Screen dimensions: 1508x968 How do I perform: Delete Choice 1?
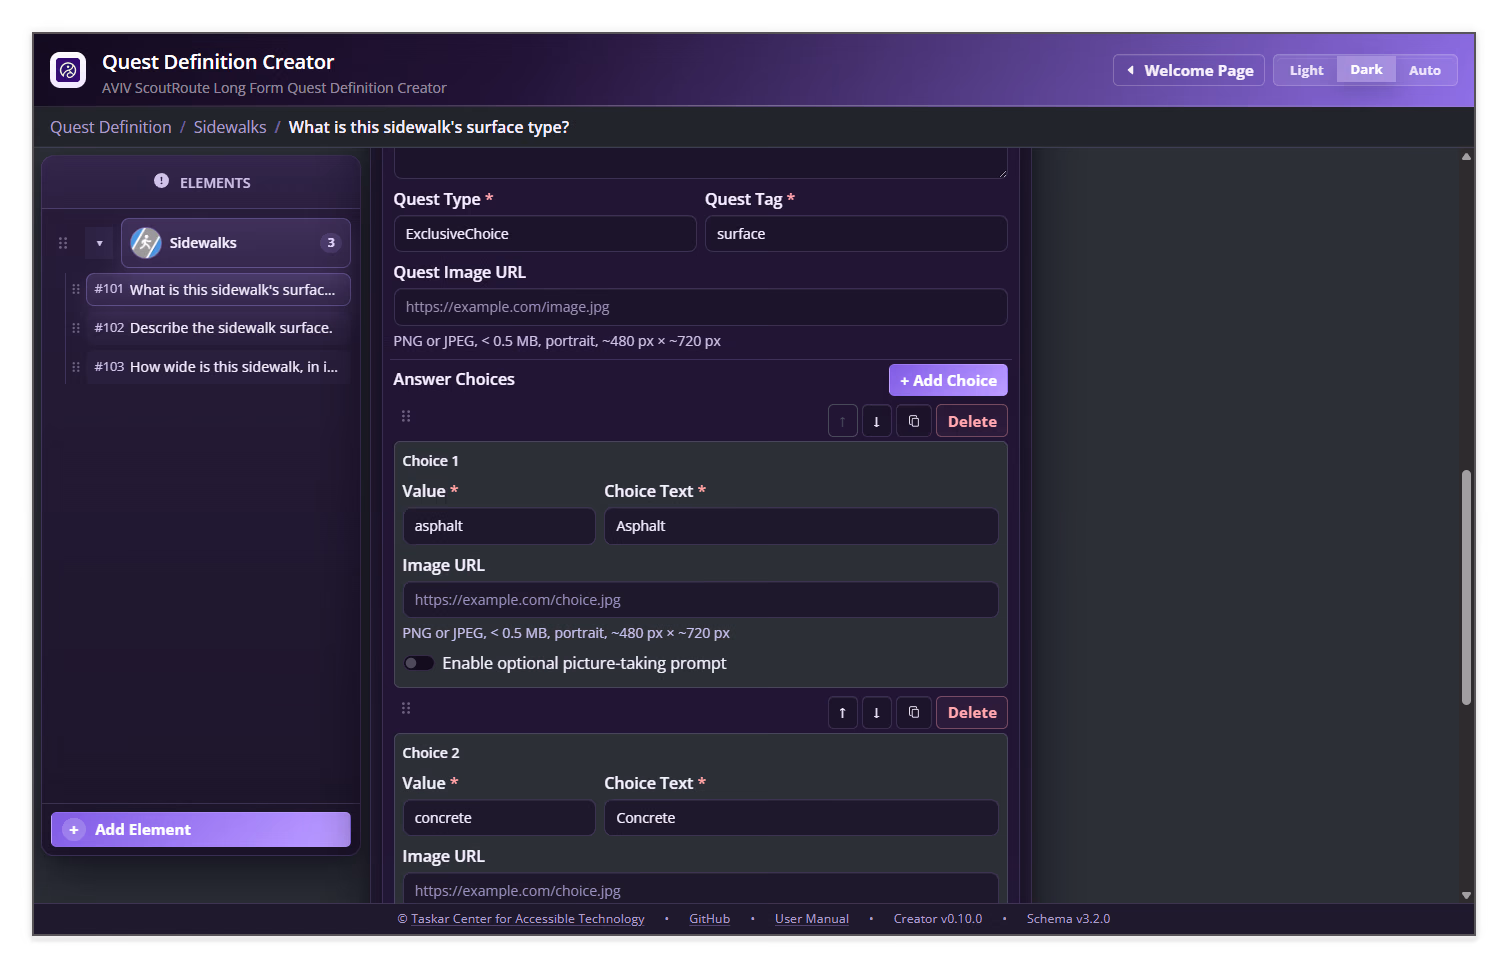(972, 421)
